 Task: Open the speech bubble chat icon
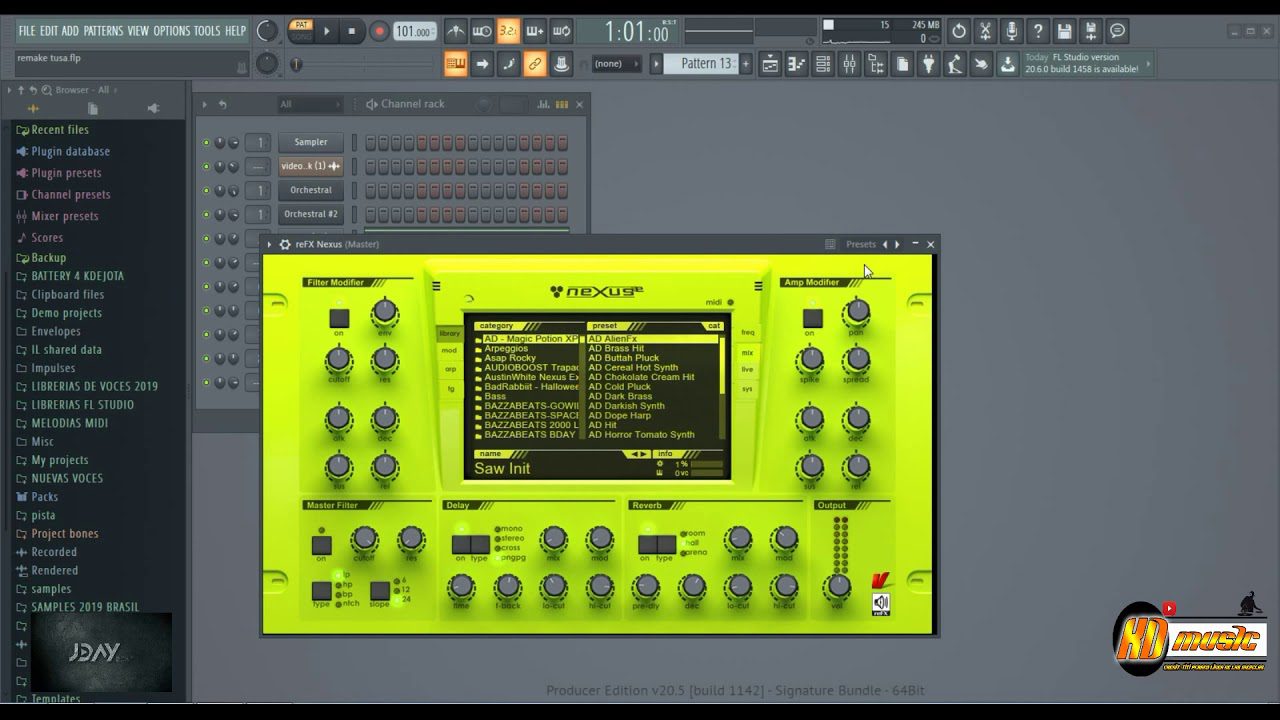(x=1117, y=31)
